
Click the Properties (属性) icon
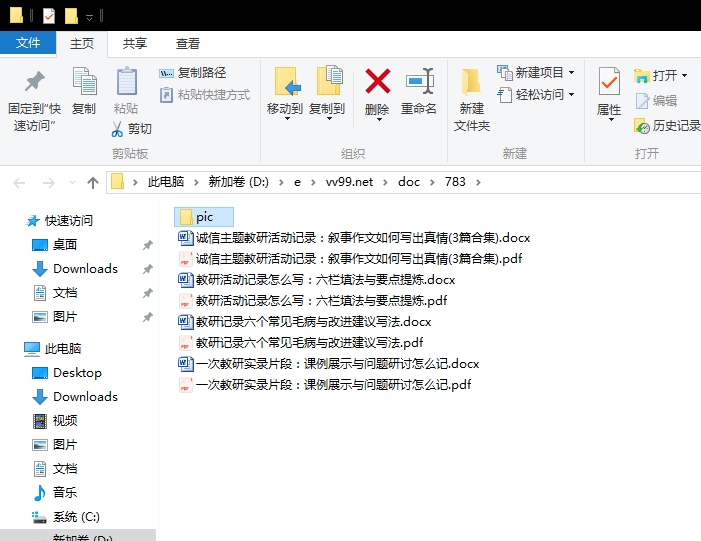coord(609,81)
